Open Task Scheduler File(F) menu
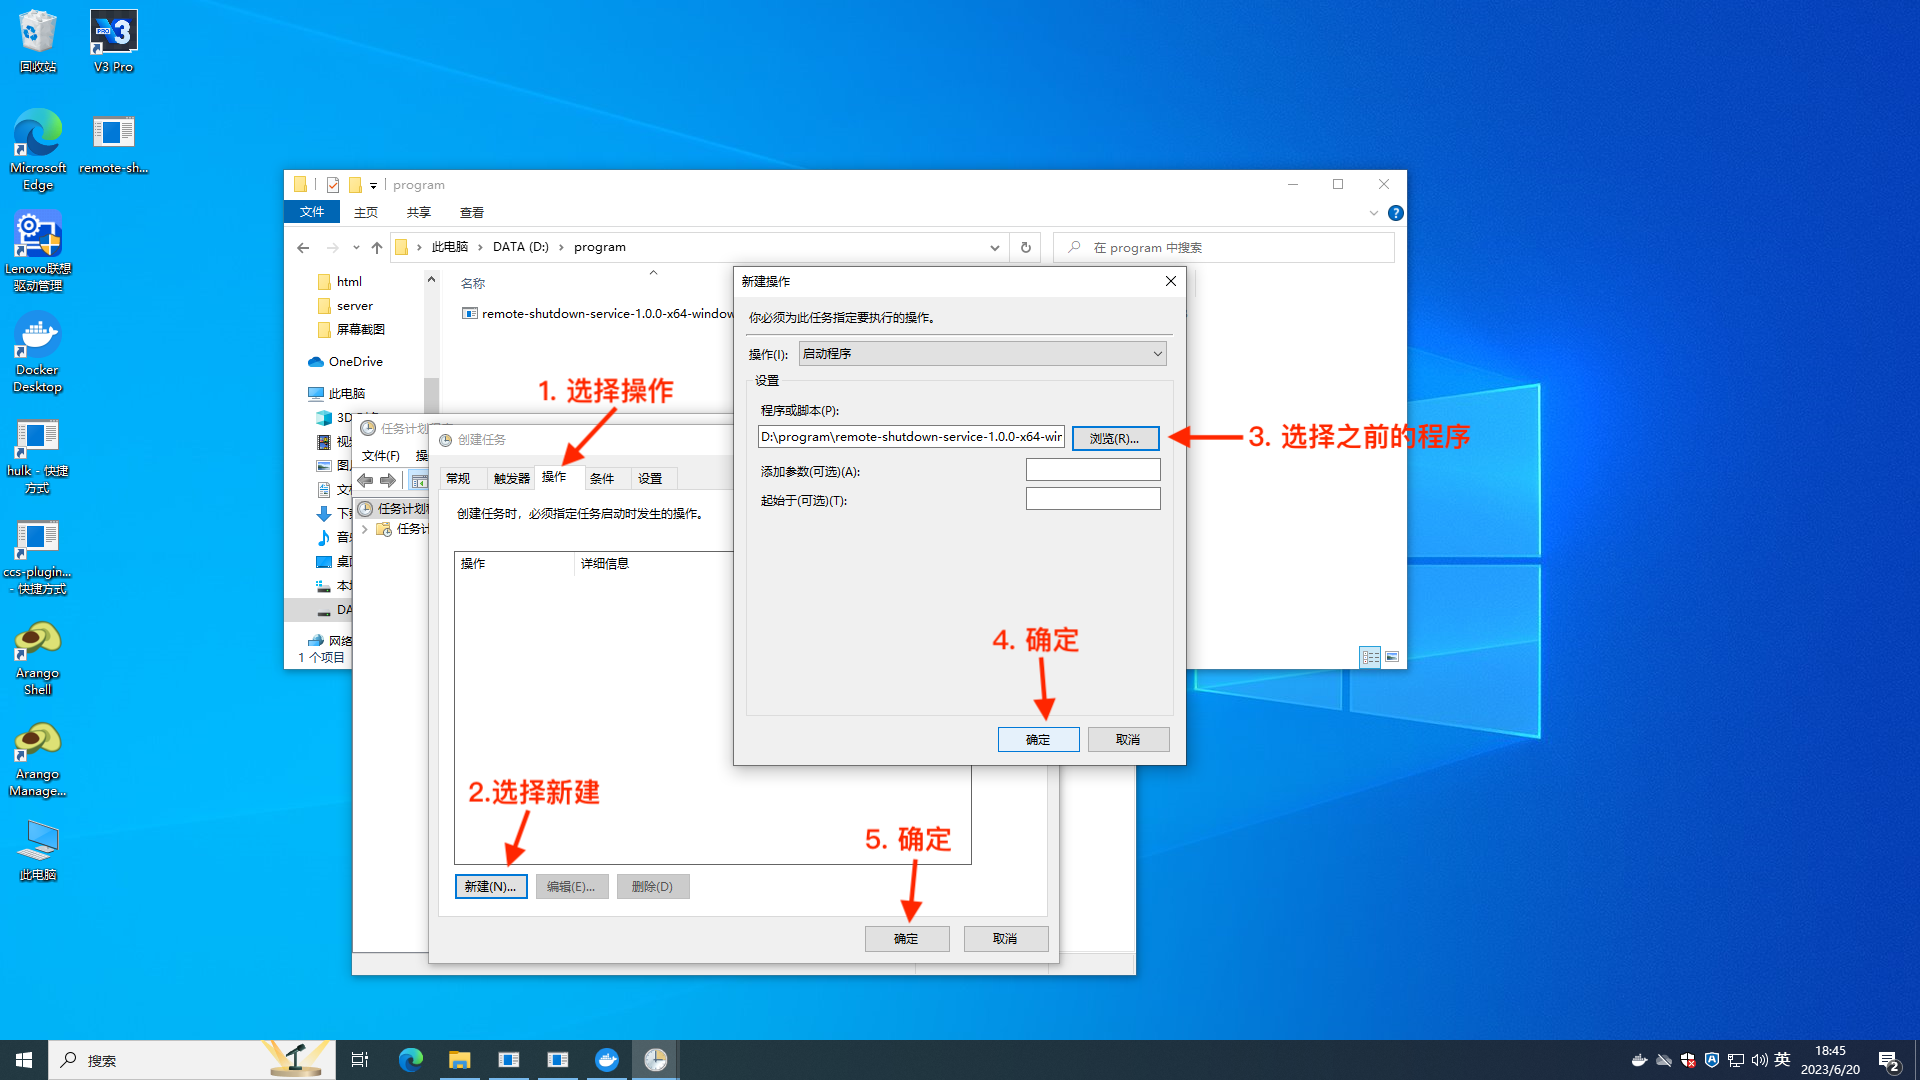The height and width of the screenshot is (1080, 1920). coord(380,456)
